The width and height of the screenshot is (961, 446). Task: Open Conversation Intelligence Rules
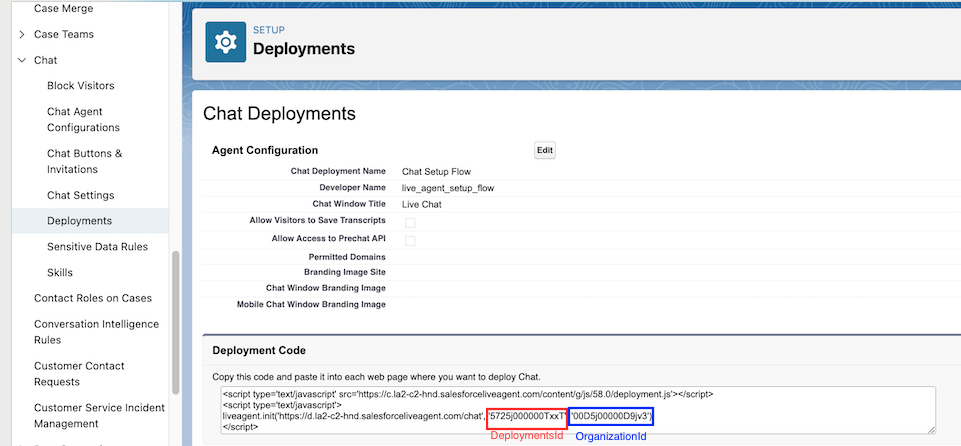[96, 332]
